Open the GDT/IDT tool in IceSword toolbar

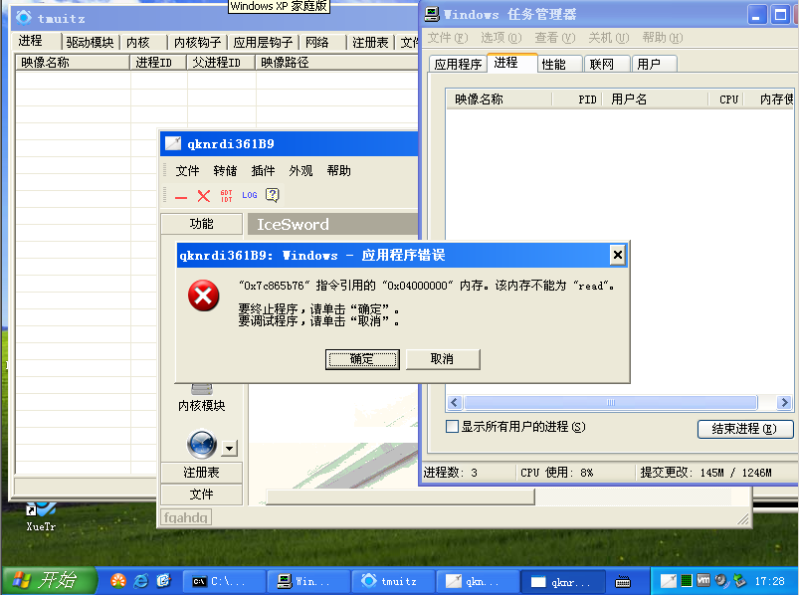pos(226,195)
